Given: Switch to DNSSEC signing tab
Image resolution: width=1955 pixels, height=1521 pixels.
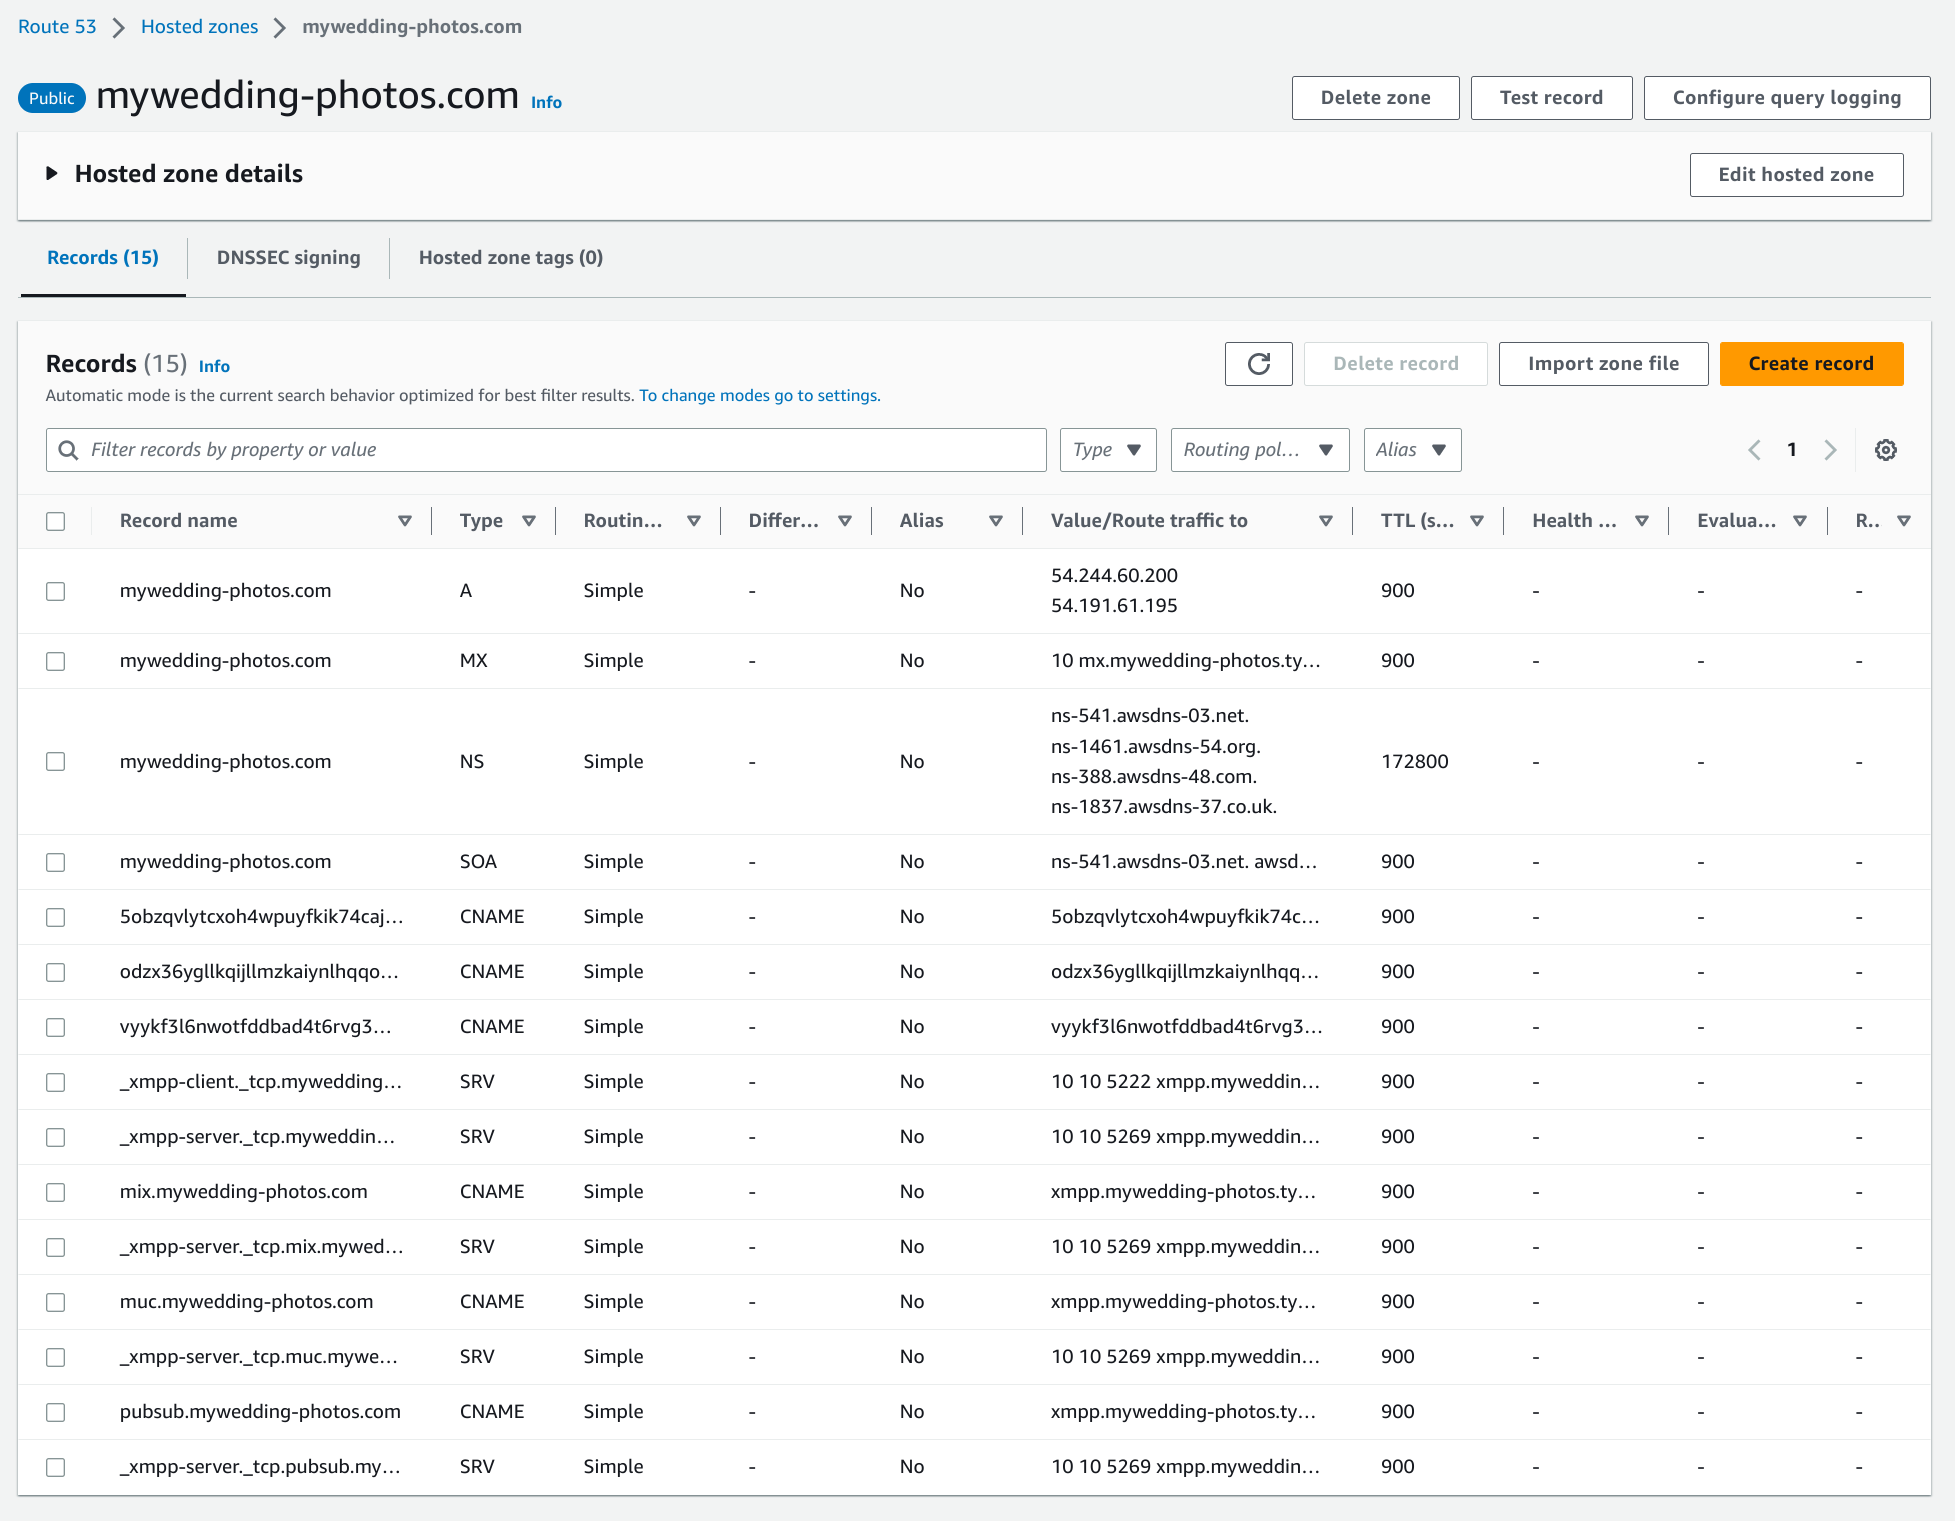Looking at the screenshot, I should pos(288,258).
